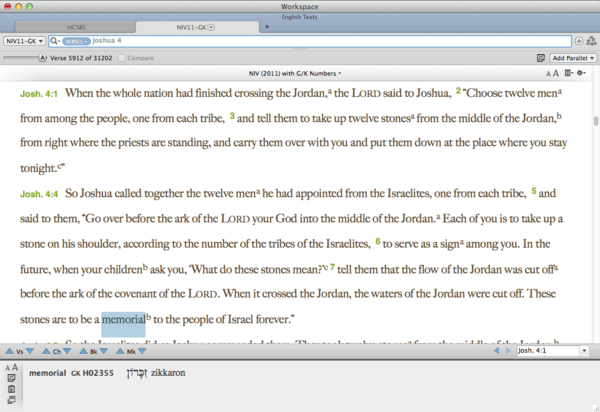Viewport: 600px width, 412px height.
Task: Switch to the HCSBS tab
Action: click(x=75, y=27)
